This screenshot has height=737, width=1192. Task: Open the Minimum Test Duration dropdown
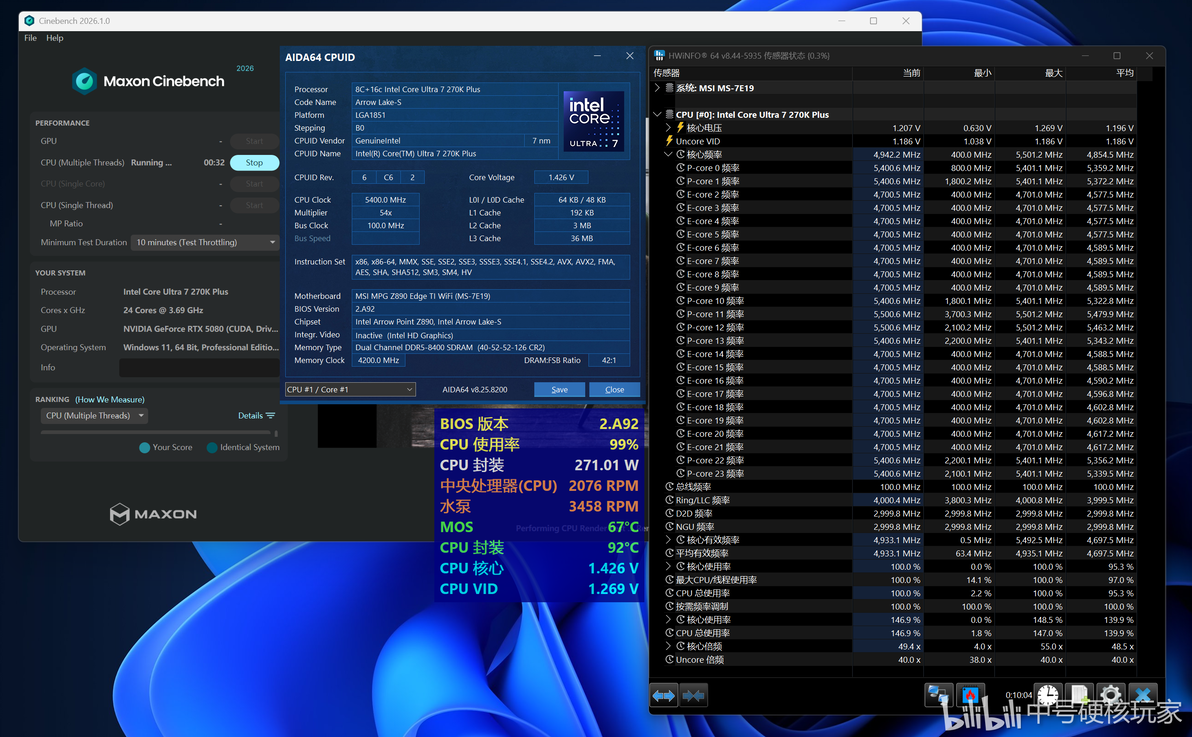pos(205,243)
